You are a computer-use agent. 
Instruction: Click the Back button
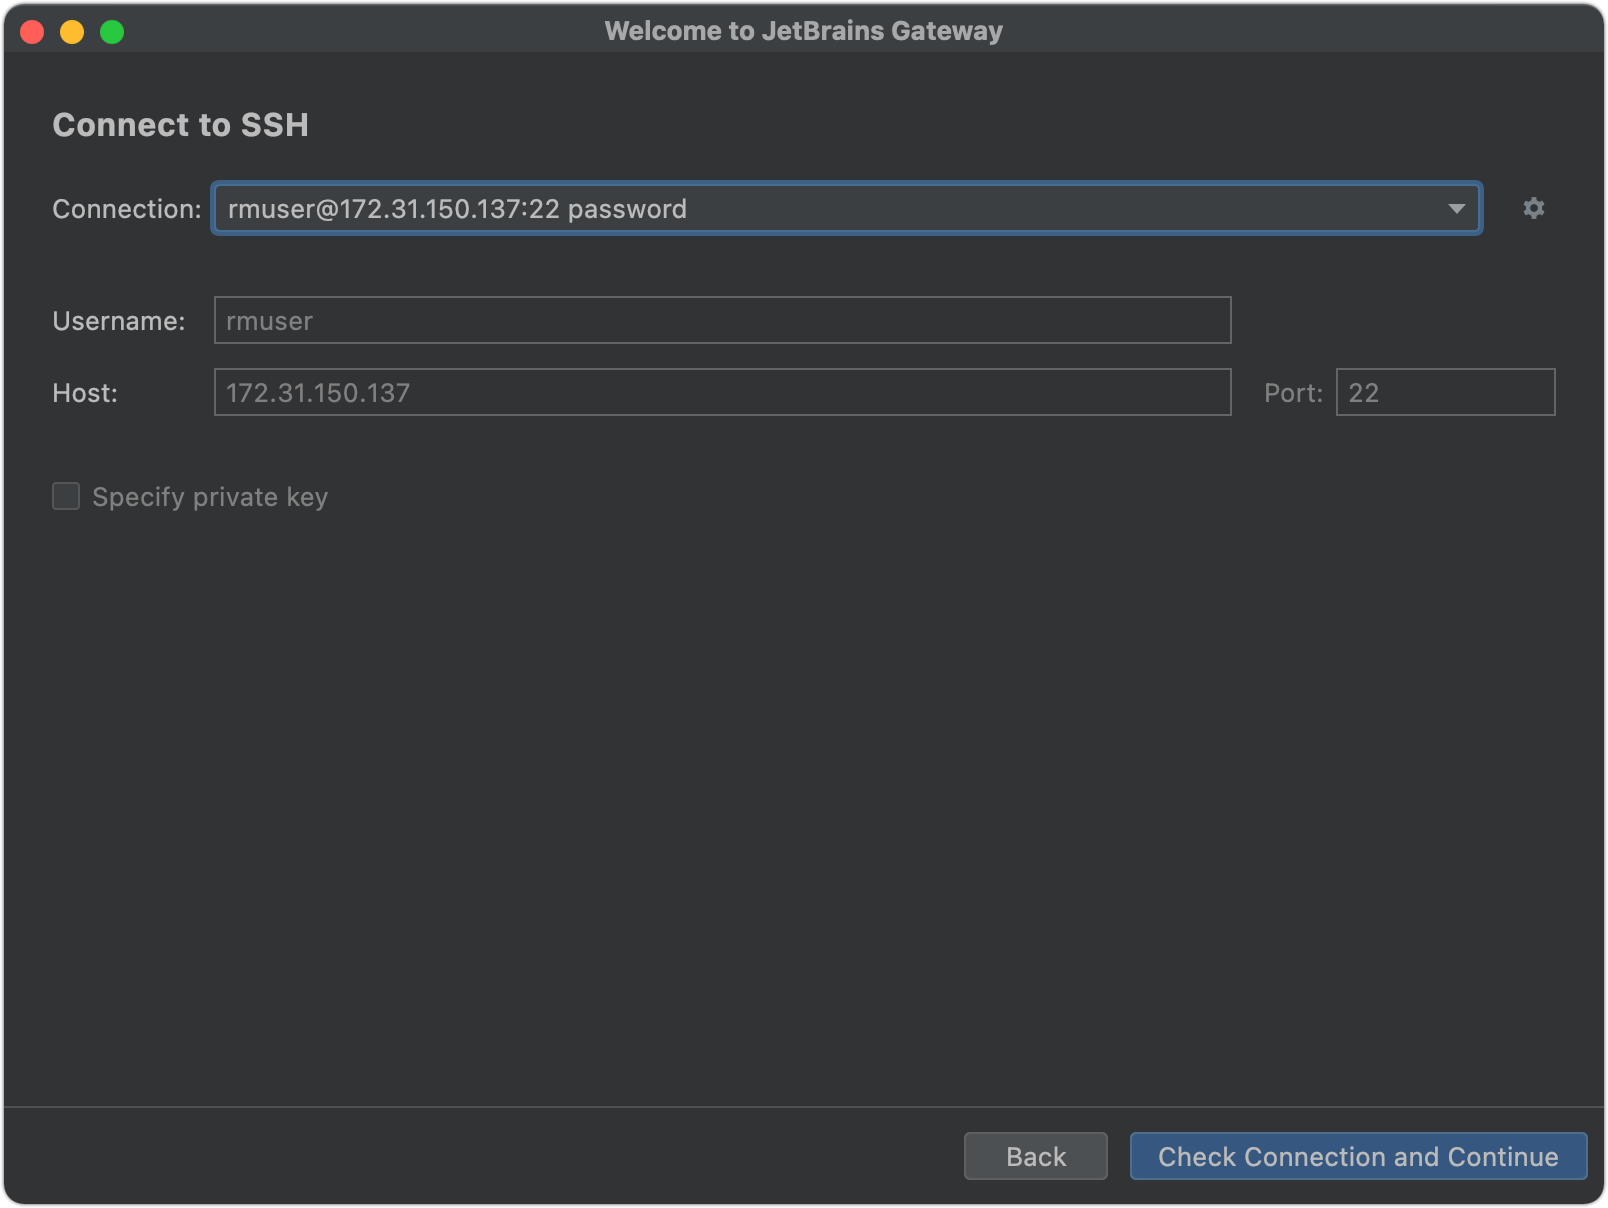(1035, 1156)
